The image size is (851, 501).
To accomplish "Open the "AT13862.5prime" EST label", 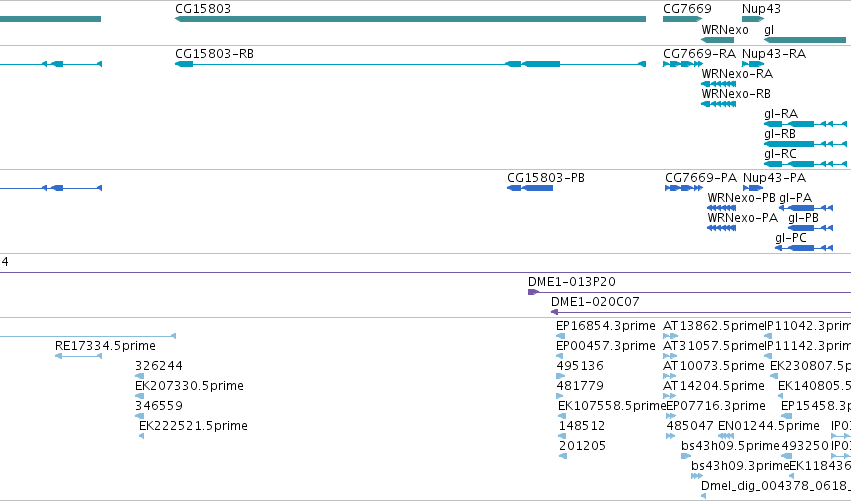I will pos(714,326).
